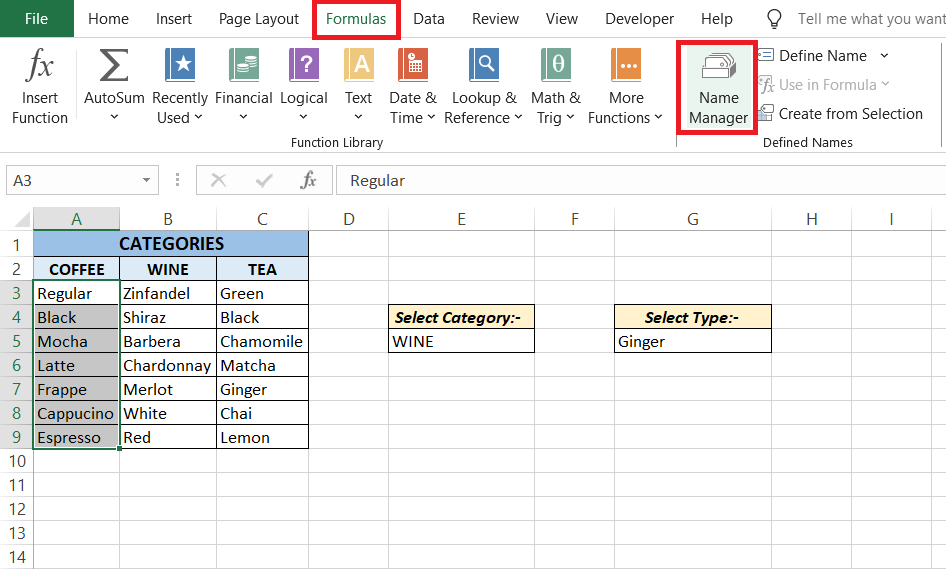The image size is (946, 569).
Task: Open the File tab
Action: (x=37, y=19)
